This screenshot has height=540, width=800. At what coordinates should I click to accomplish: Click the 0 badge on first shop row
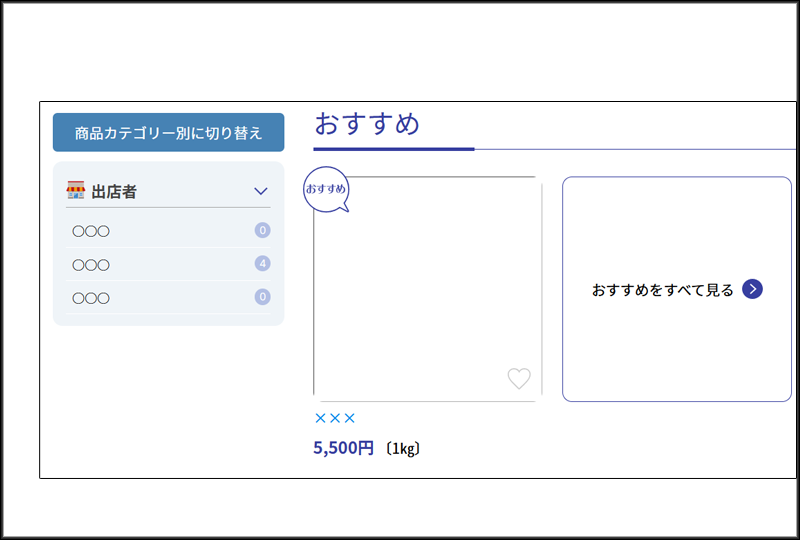(262, 230)
